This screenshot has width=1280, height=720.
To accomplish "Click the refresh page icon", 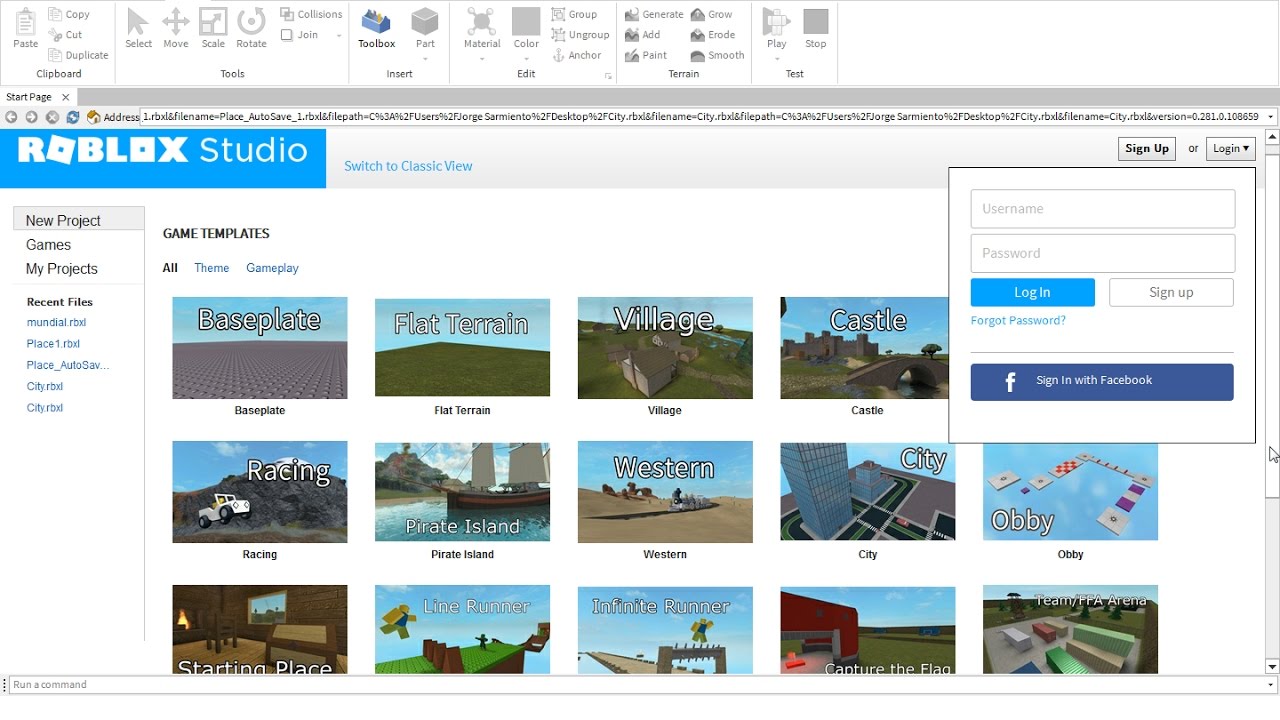I will (x=73, y=117).
